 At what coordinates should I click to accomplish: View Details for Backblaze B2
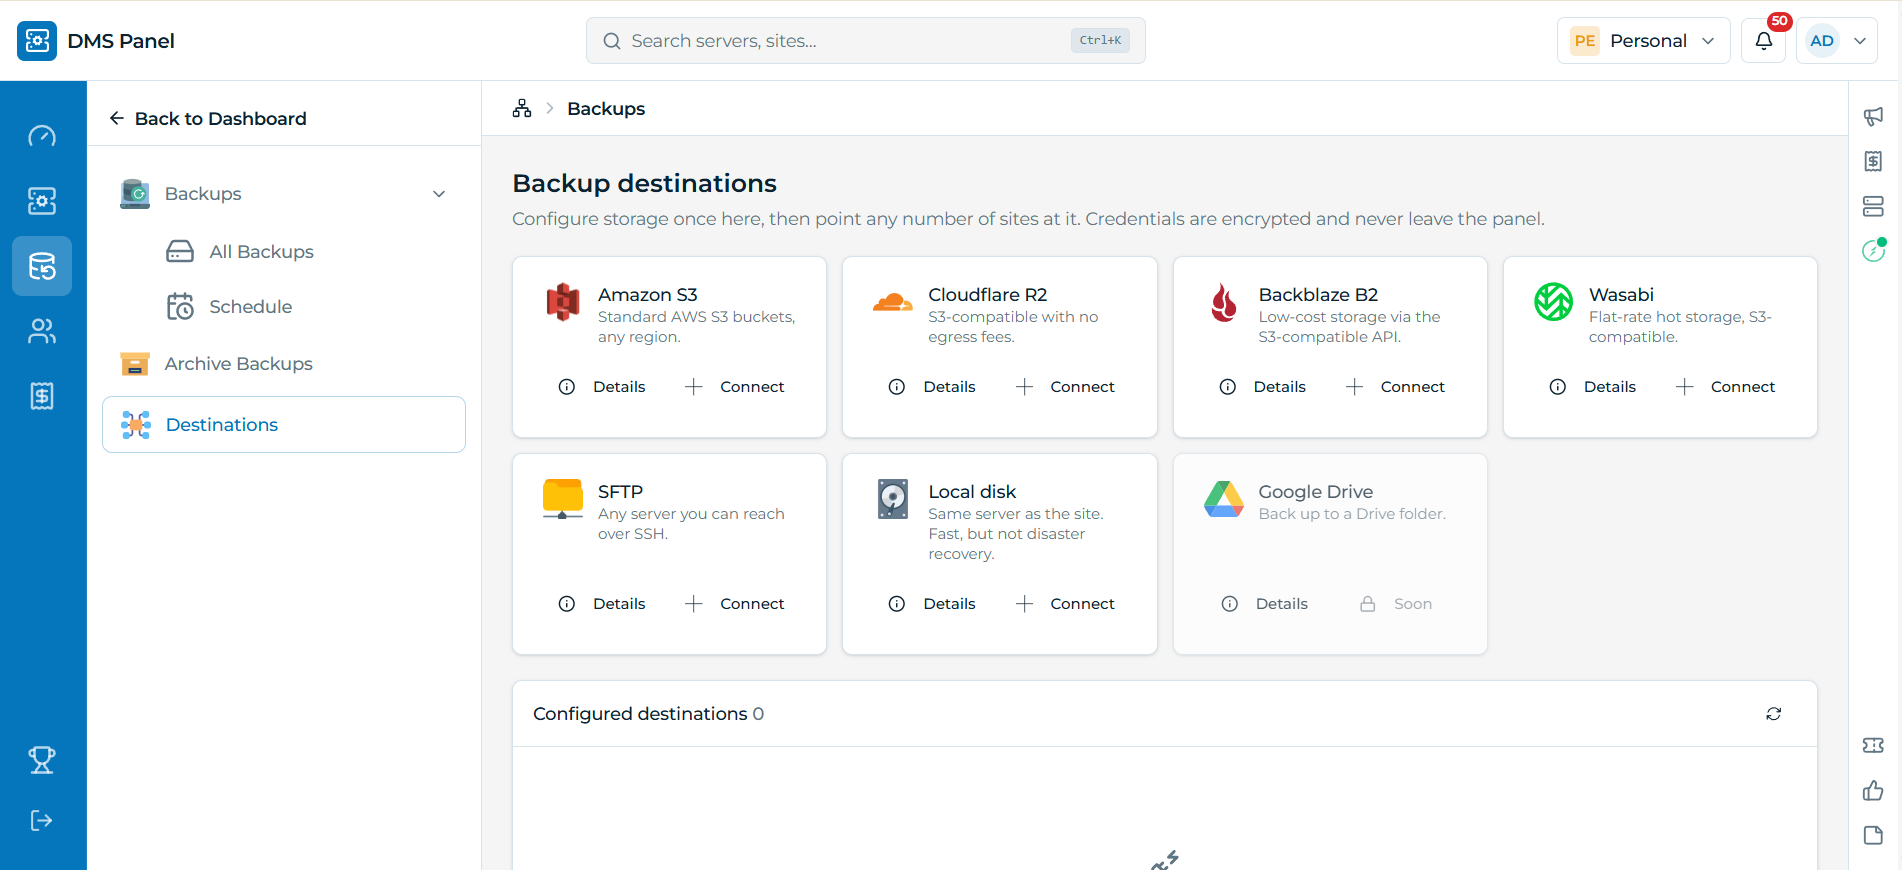pyautogui.click(x=1262, y=387)
